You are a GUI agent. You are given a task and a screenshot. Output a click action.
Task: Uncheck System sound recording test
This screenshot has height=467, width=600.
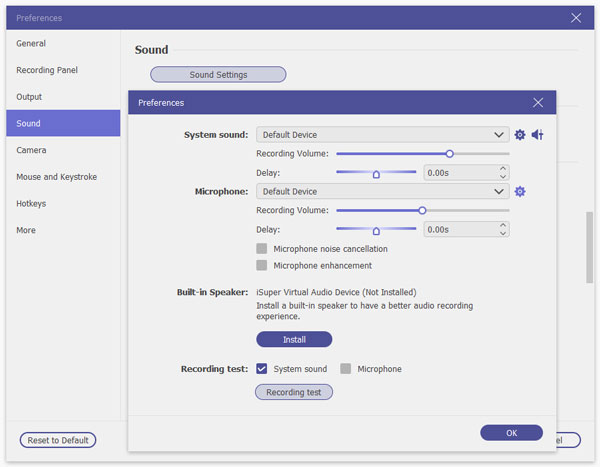coord(262,369)
